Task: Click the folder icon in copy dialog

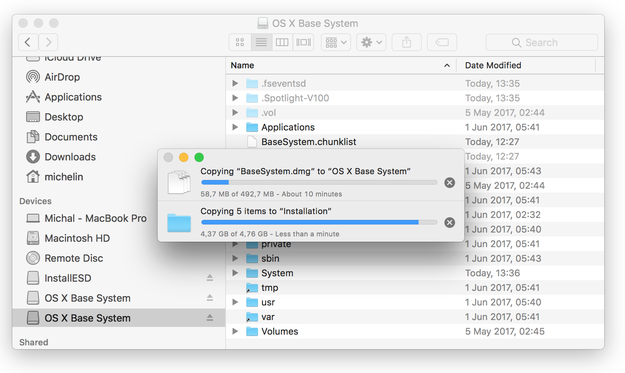Action: 179,223
